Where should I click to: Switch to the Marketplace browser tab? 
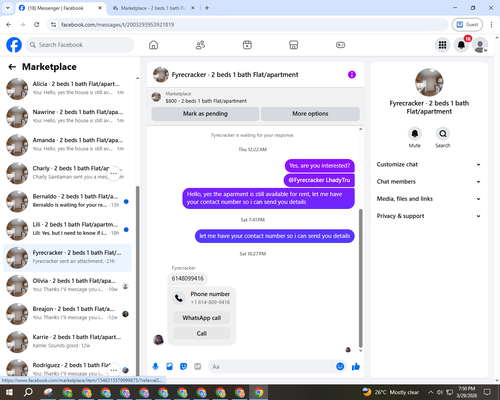pyautogui.click(x=154, y=8)
